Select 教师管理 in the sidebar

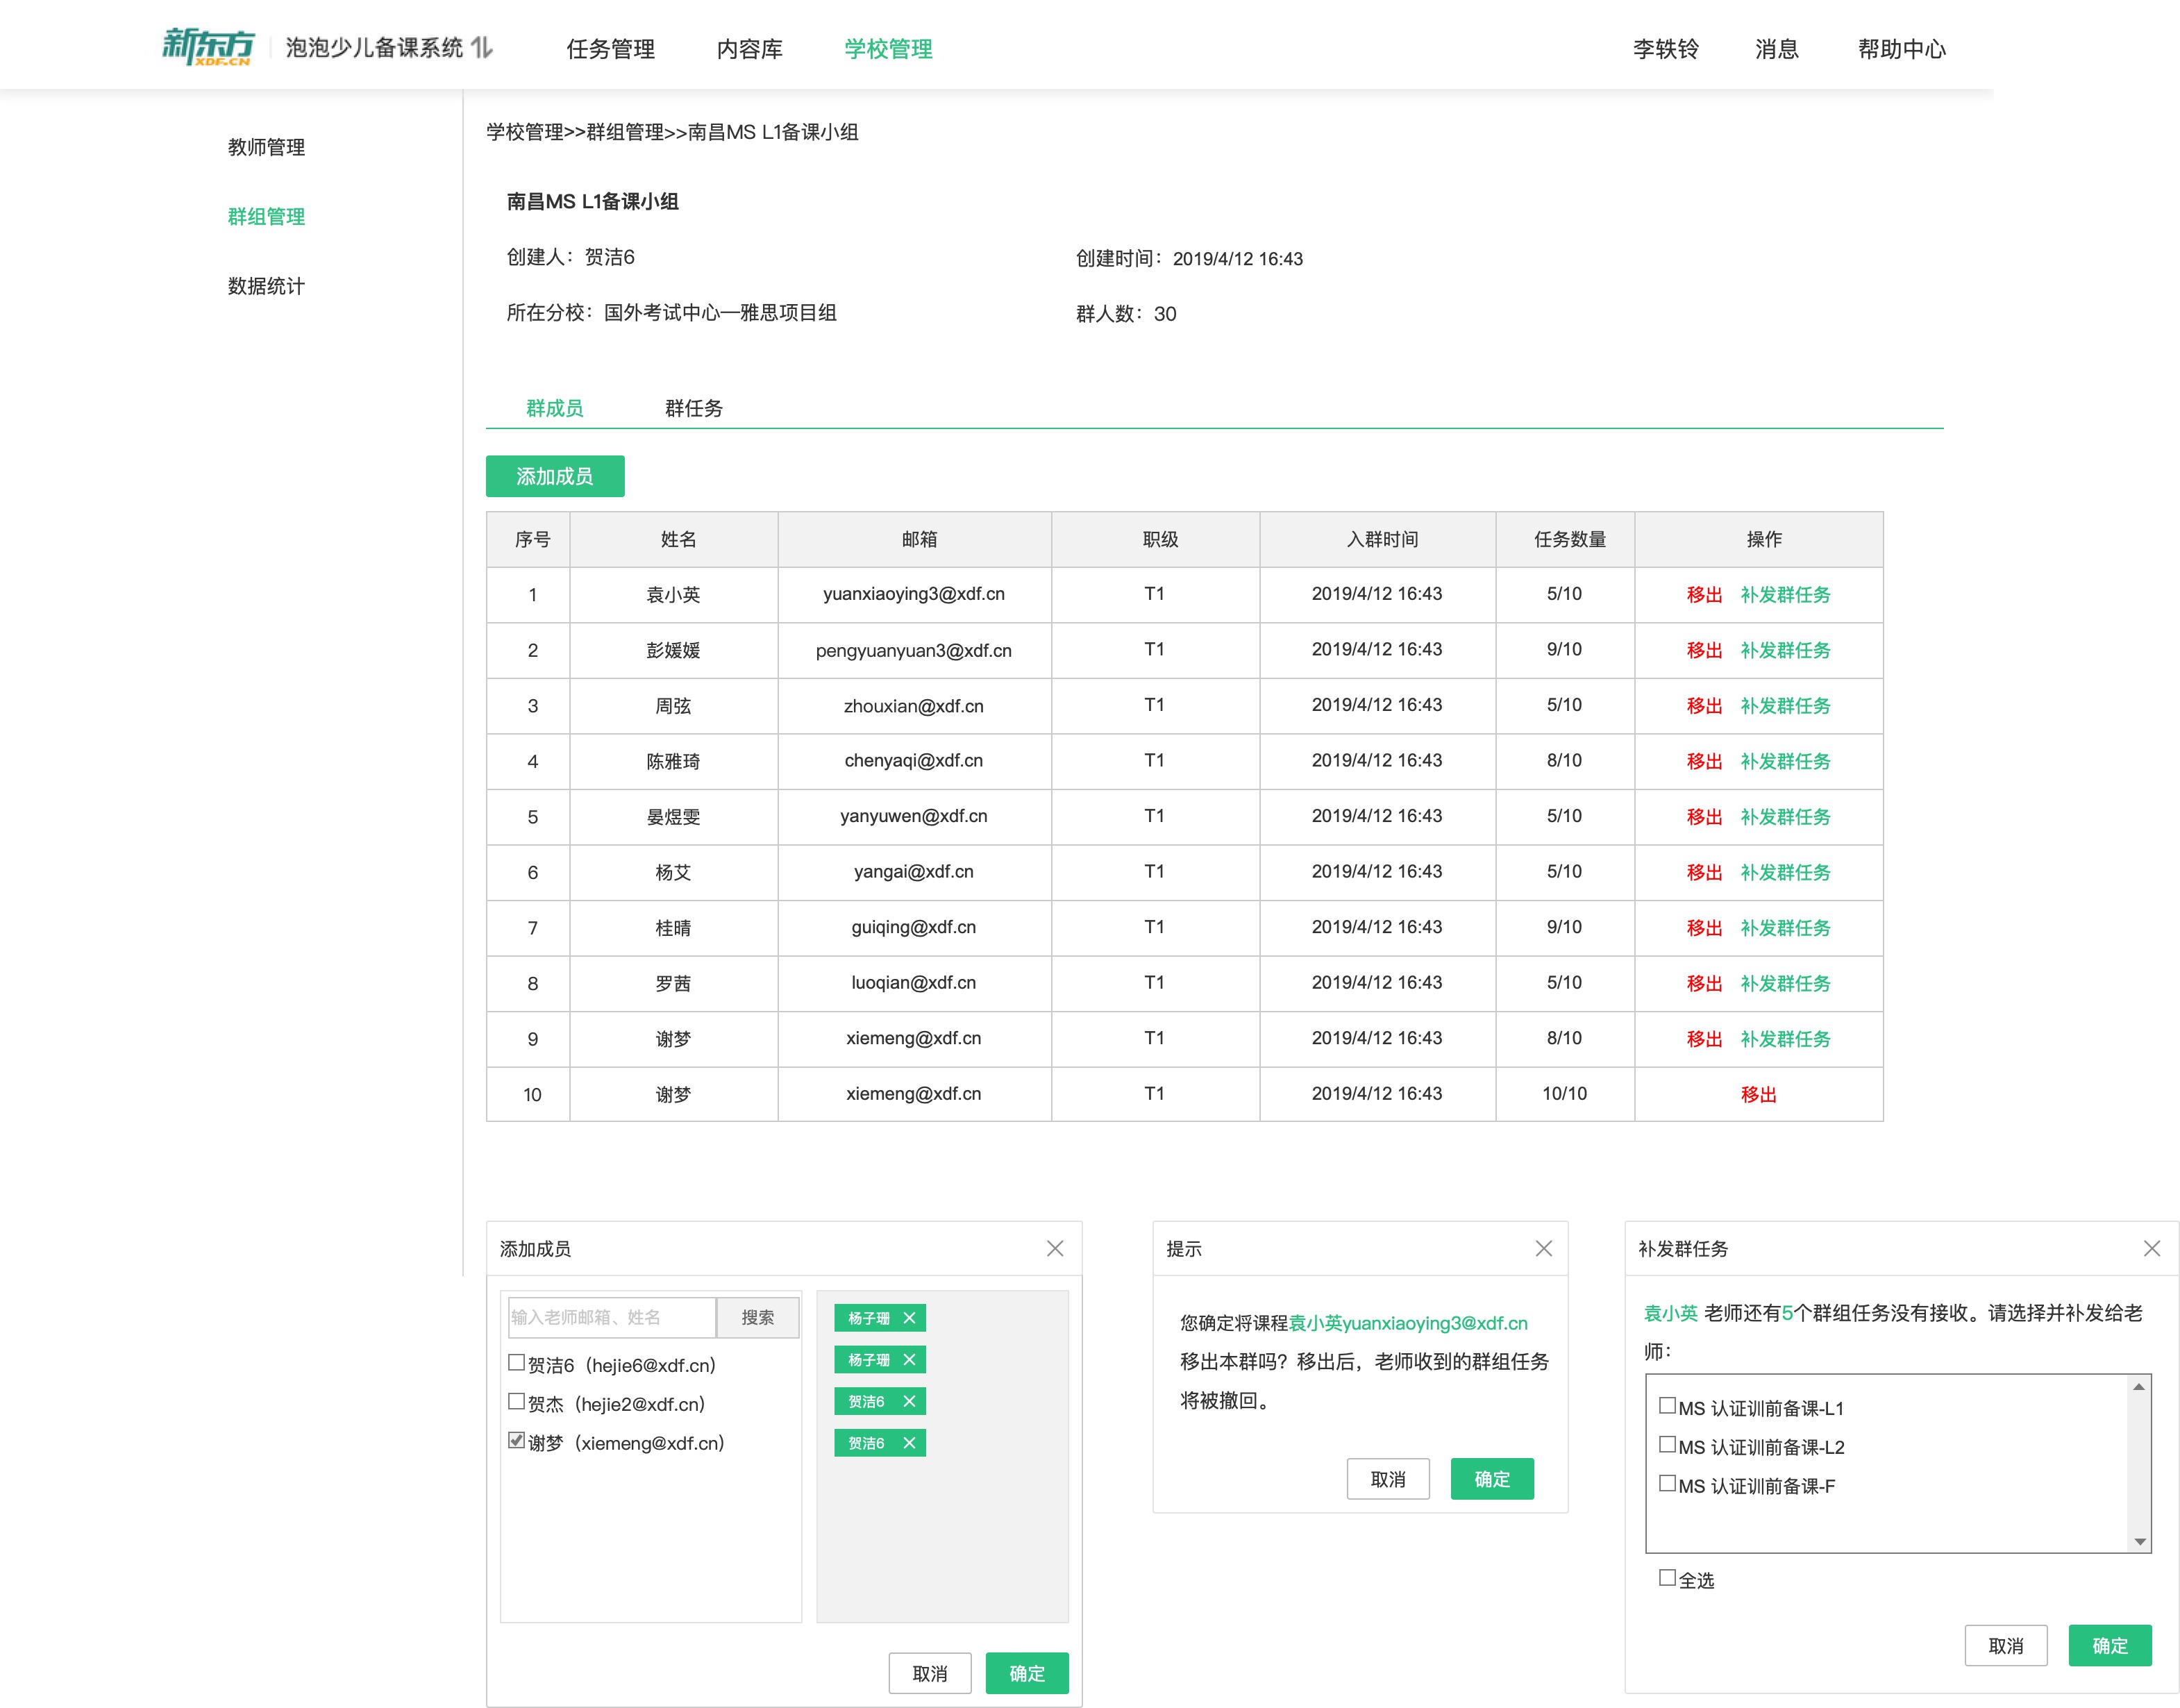pyautogui.click(x=266, y=147)
